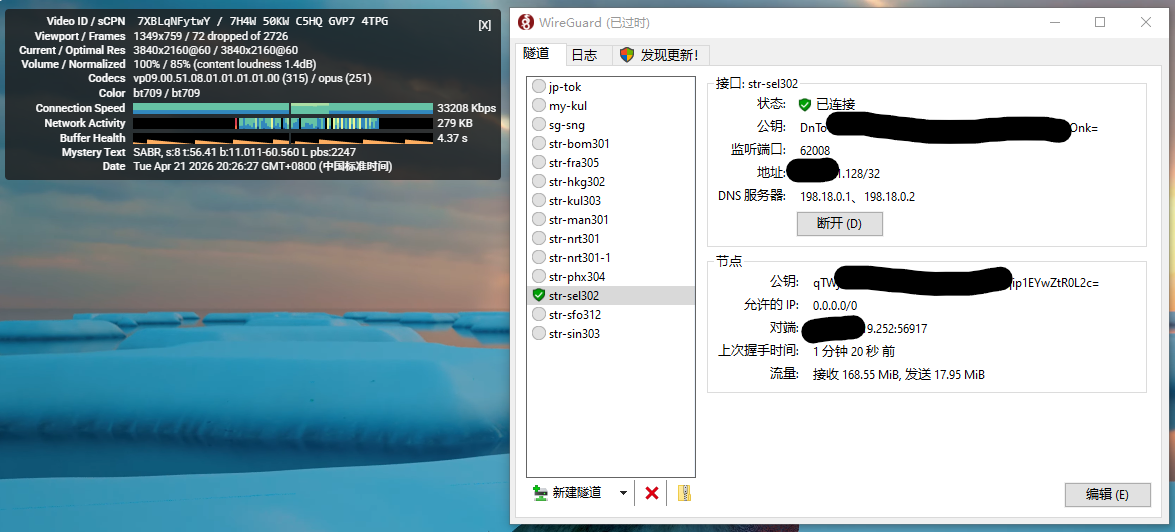Select the str-man301 tunnel name

pos(579,220)
